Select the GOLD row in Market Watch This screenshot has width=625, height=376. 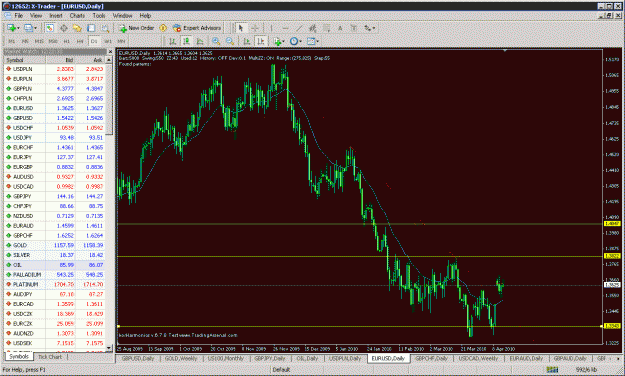pyautogui.click(x=55, y=245)
